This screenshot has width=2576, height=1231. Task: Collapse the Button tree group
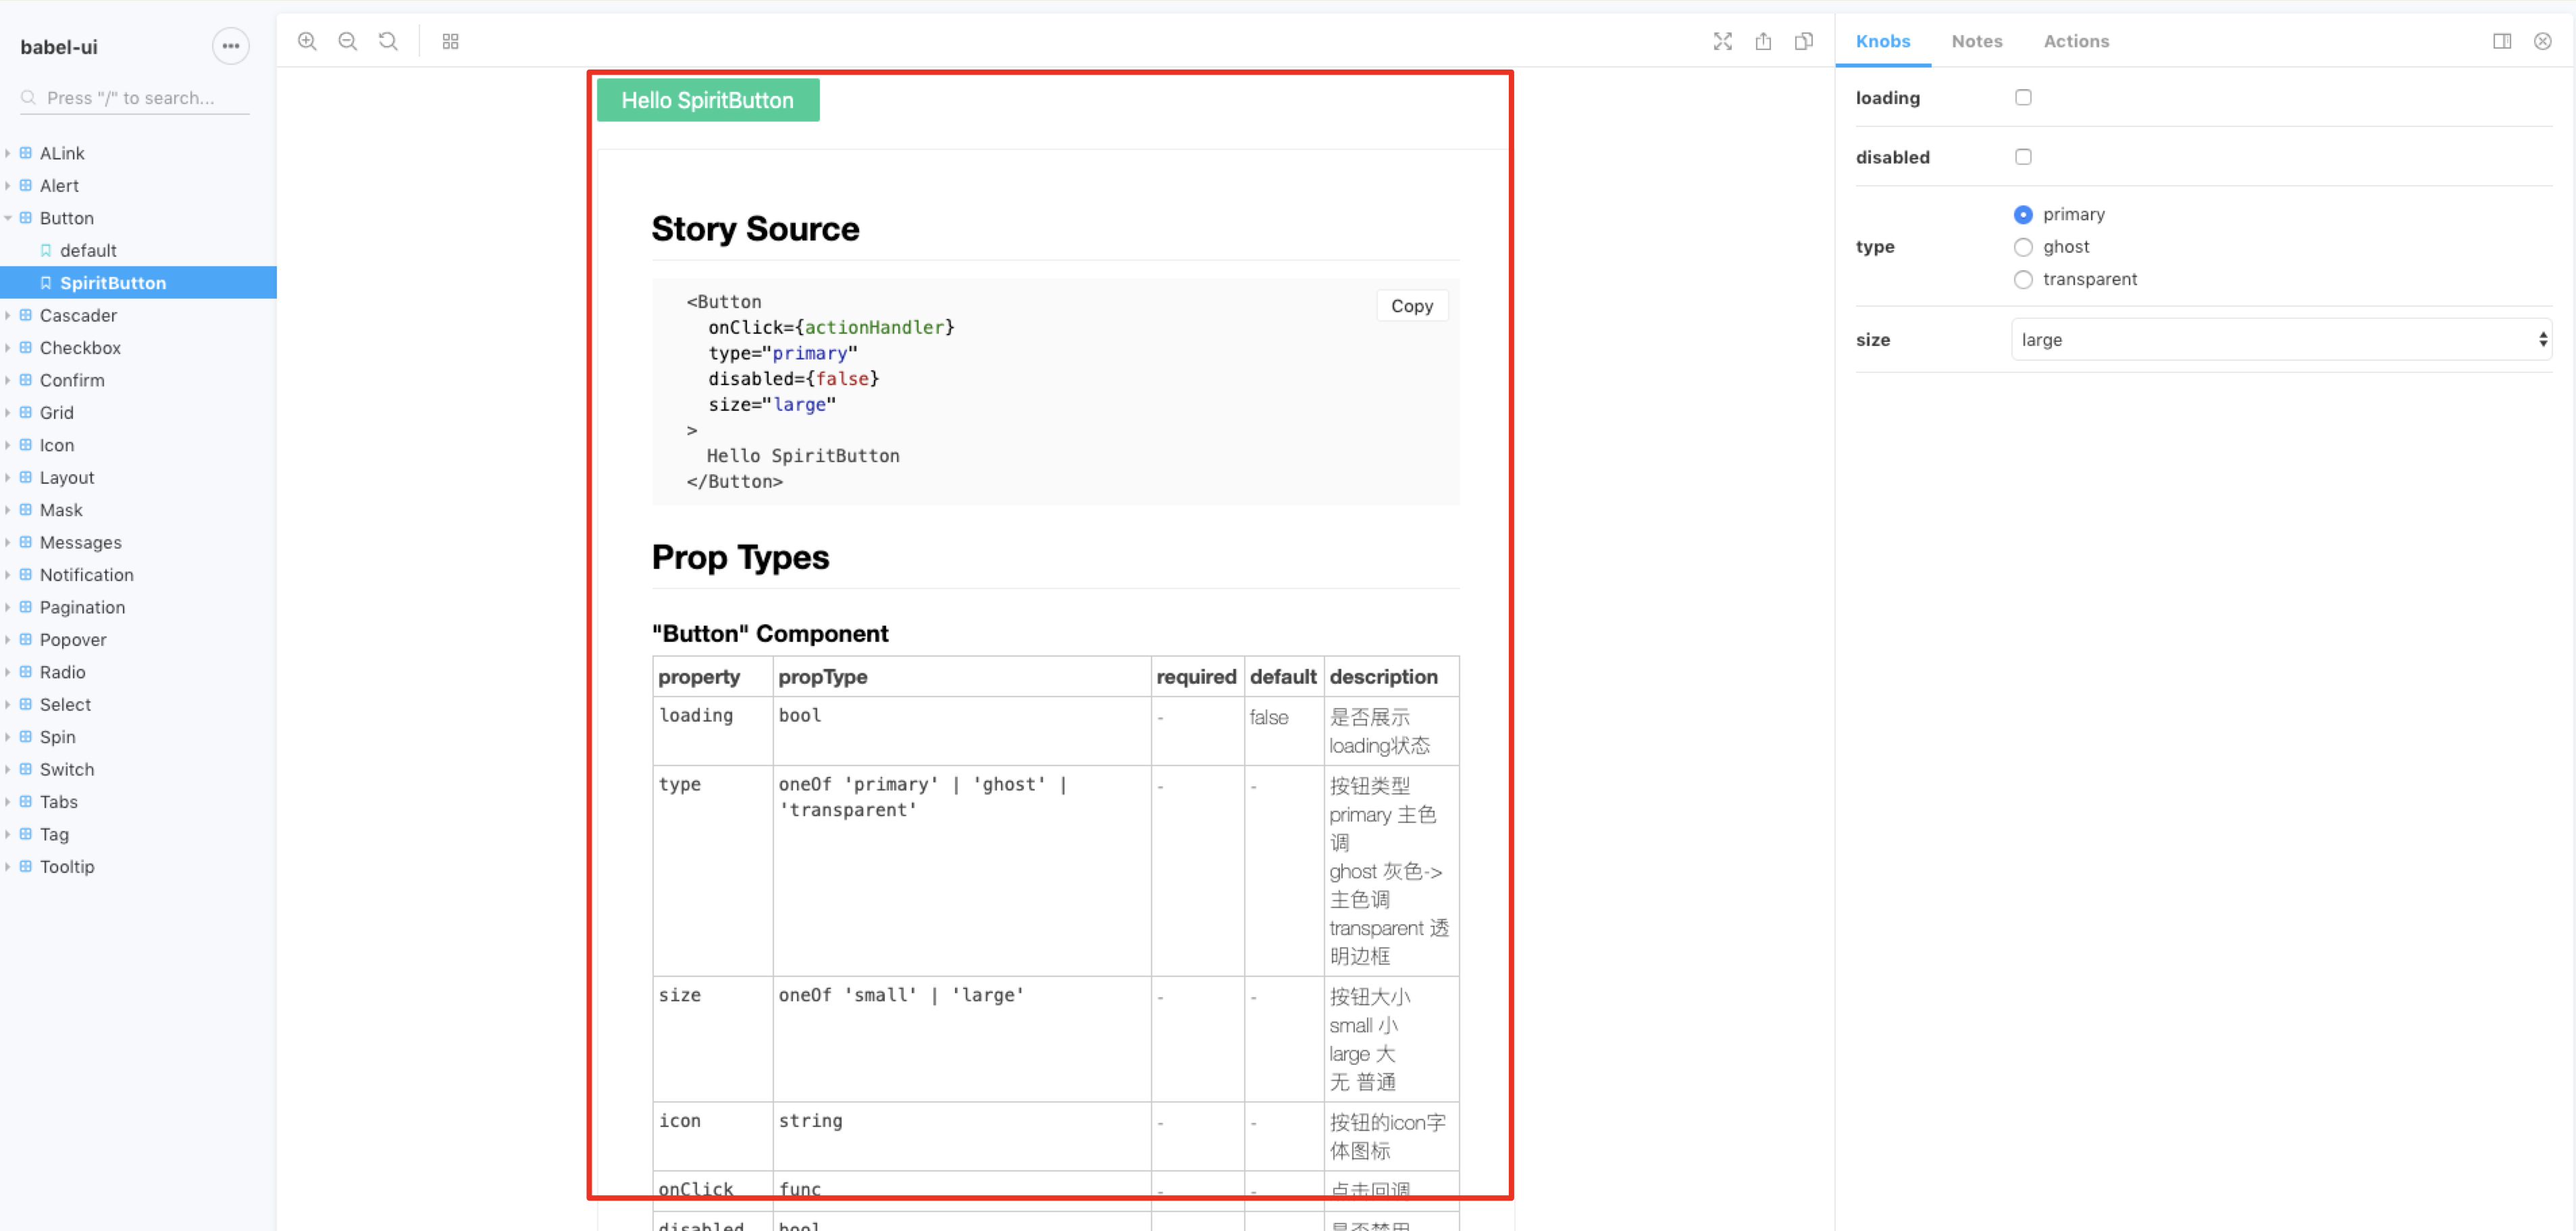66,218
